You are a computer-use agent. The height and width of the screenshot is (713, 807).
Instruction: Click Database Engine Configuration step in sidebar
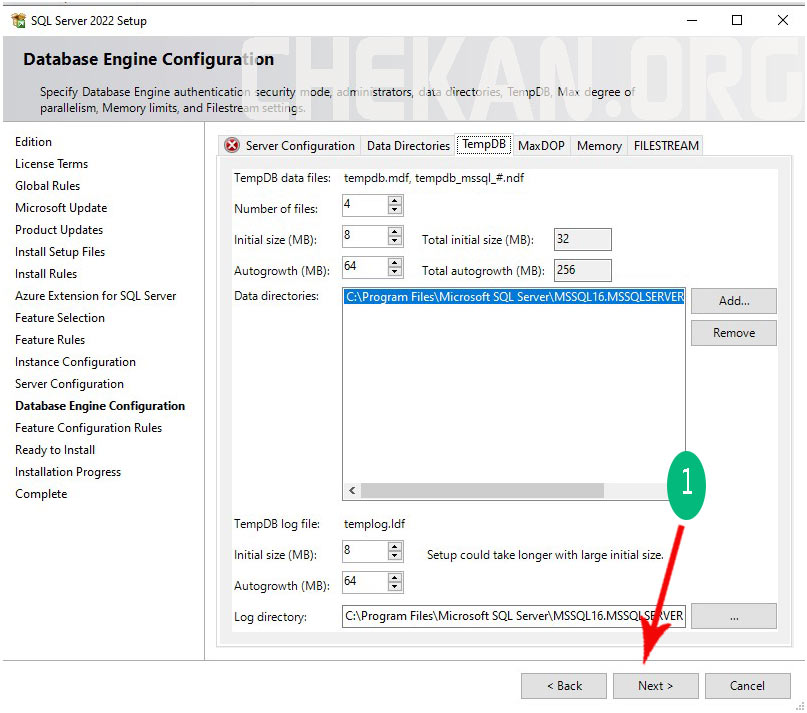100,406
